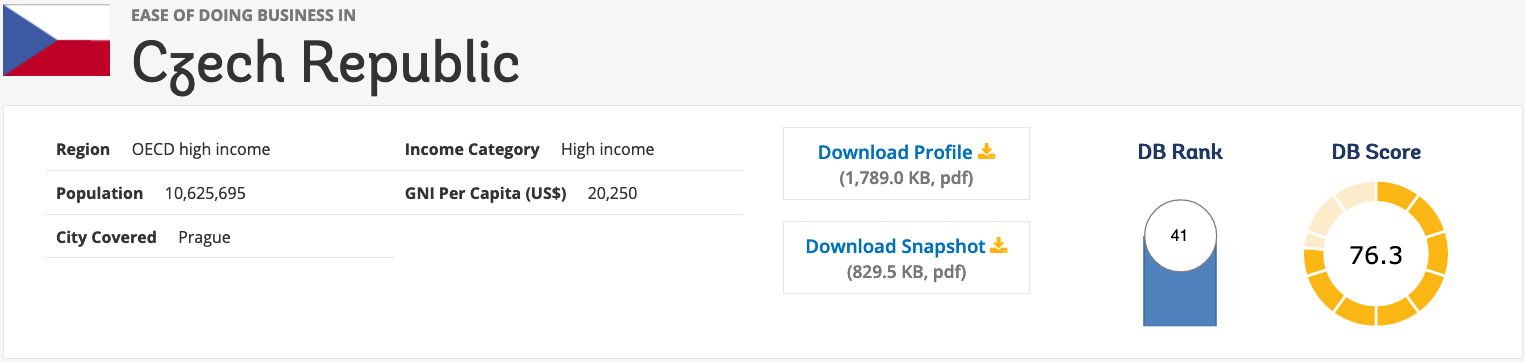1525x362 pixels.
Task: Click the 76.3 score value
Action: pos(1376,255)
